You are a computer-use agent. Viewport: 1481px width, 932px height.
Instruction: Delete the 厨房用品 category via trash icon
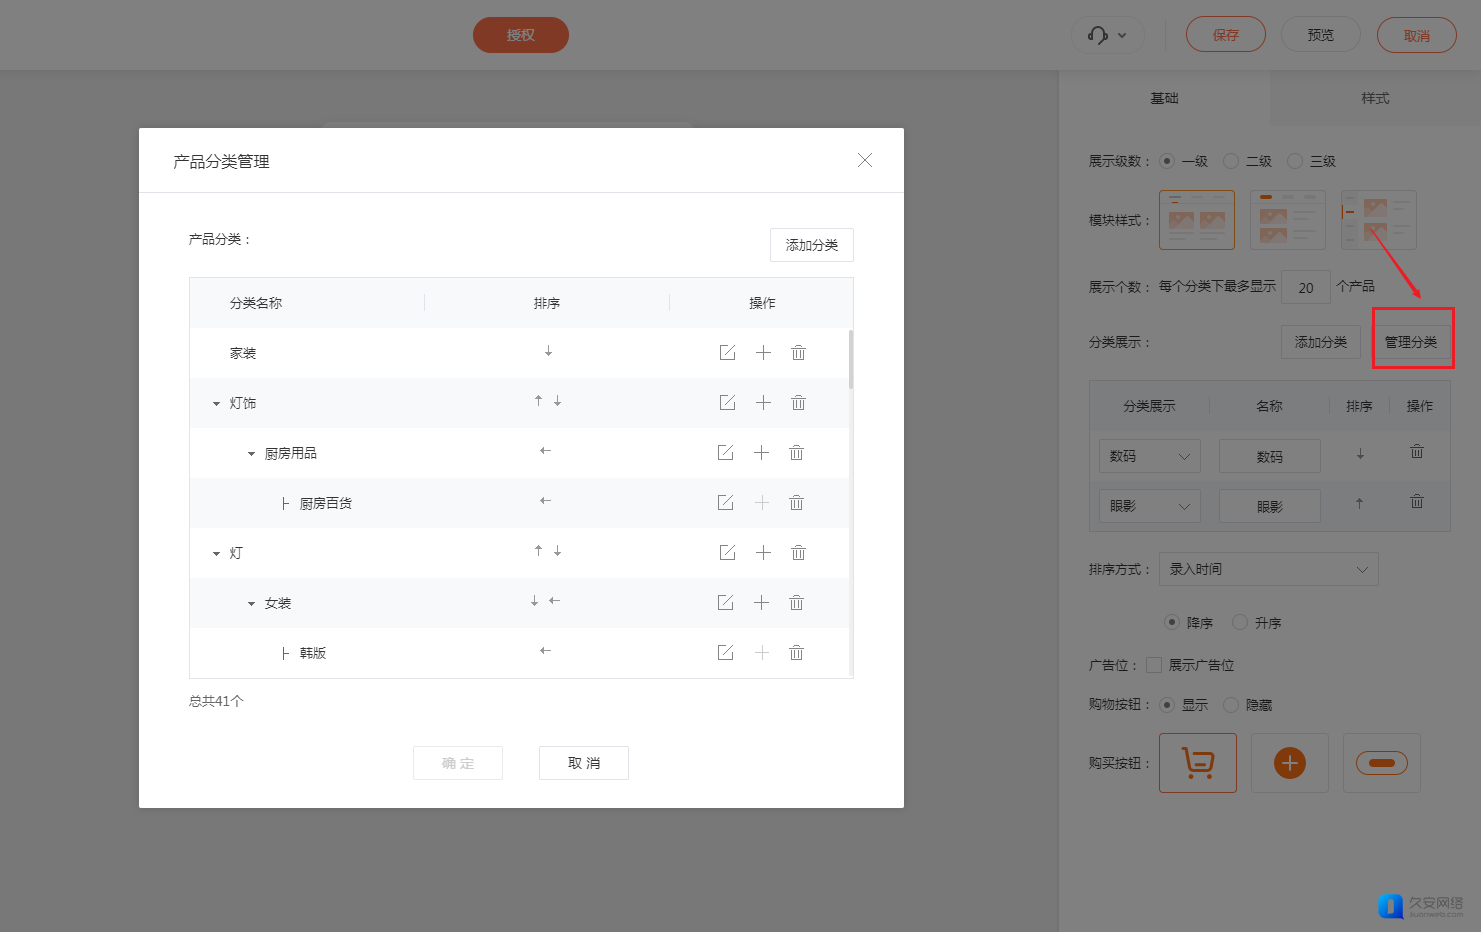[797, 453]
